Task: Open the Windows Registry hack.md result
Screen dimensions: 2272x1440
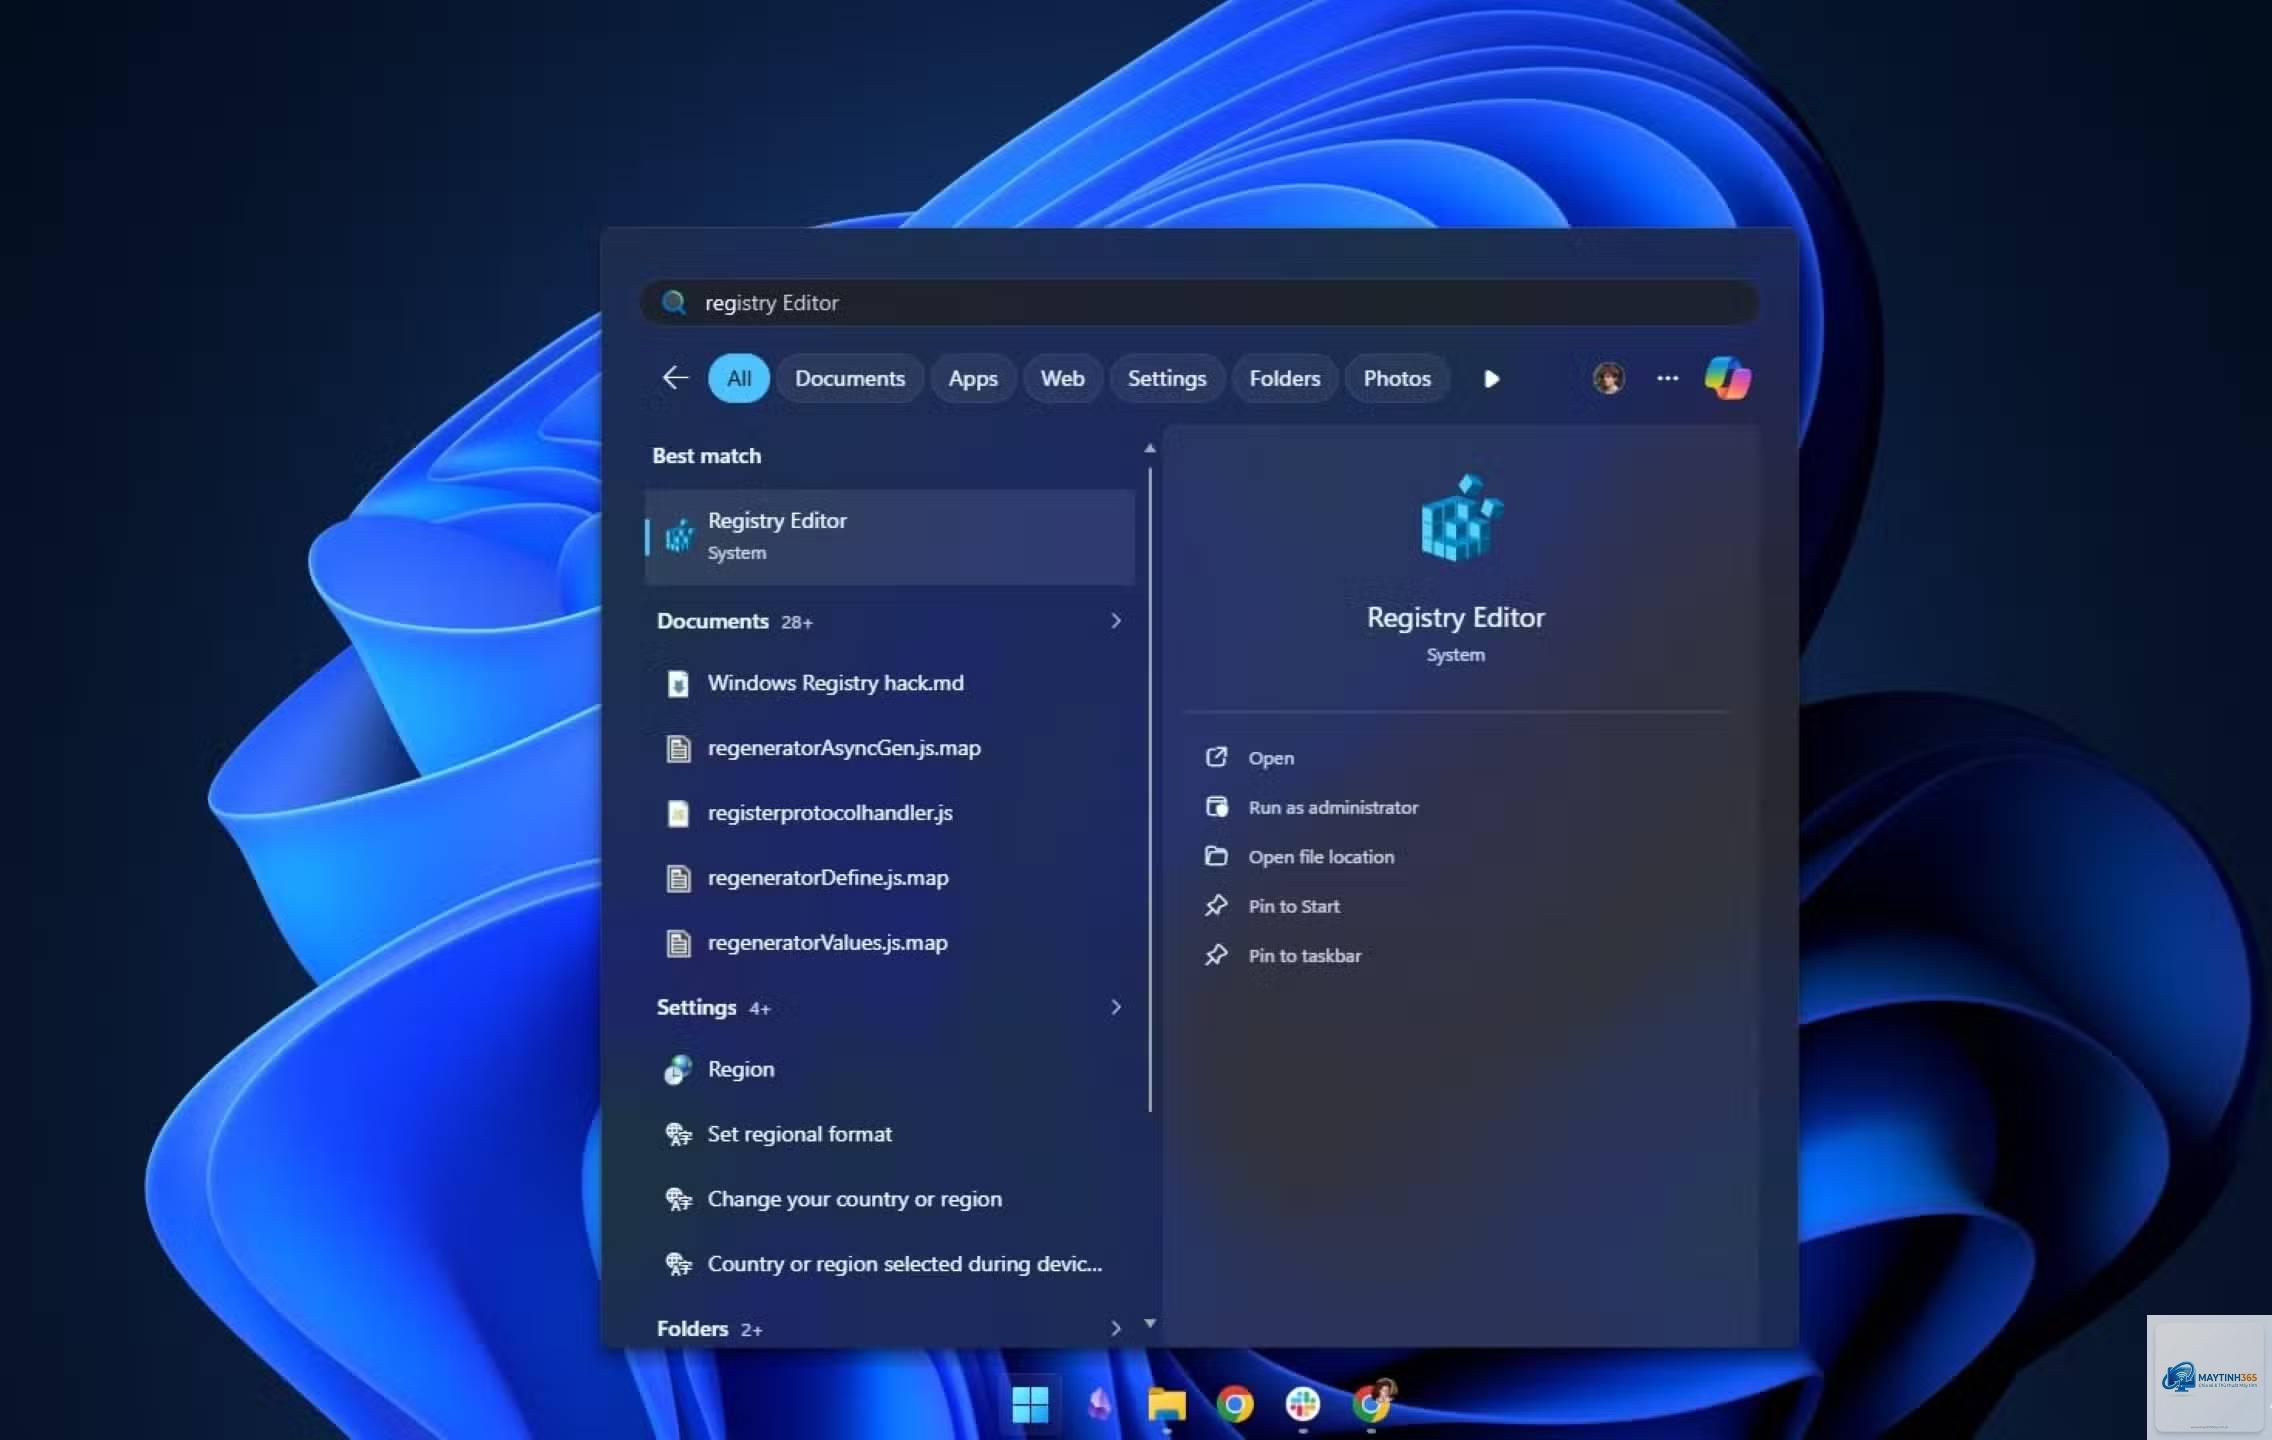Action: (x=889, y=683)
